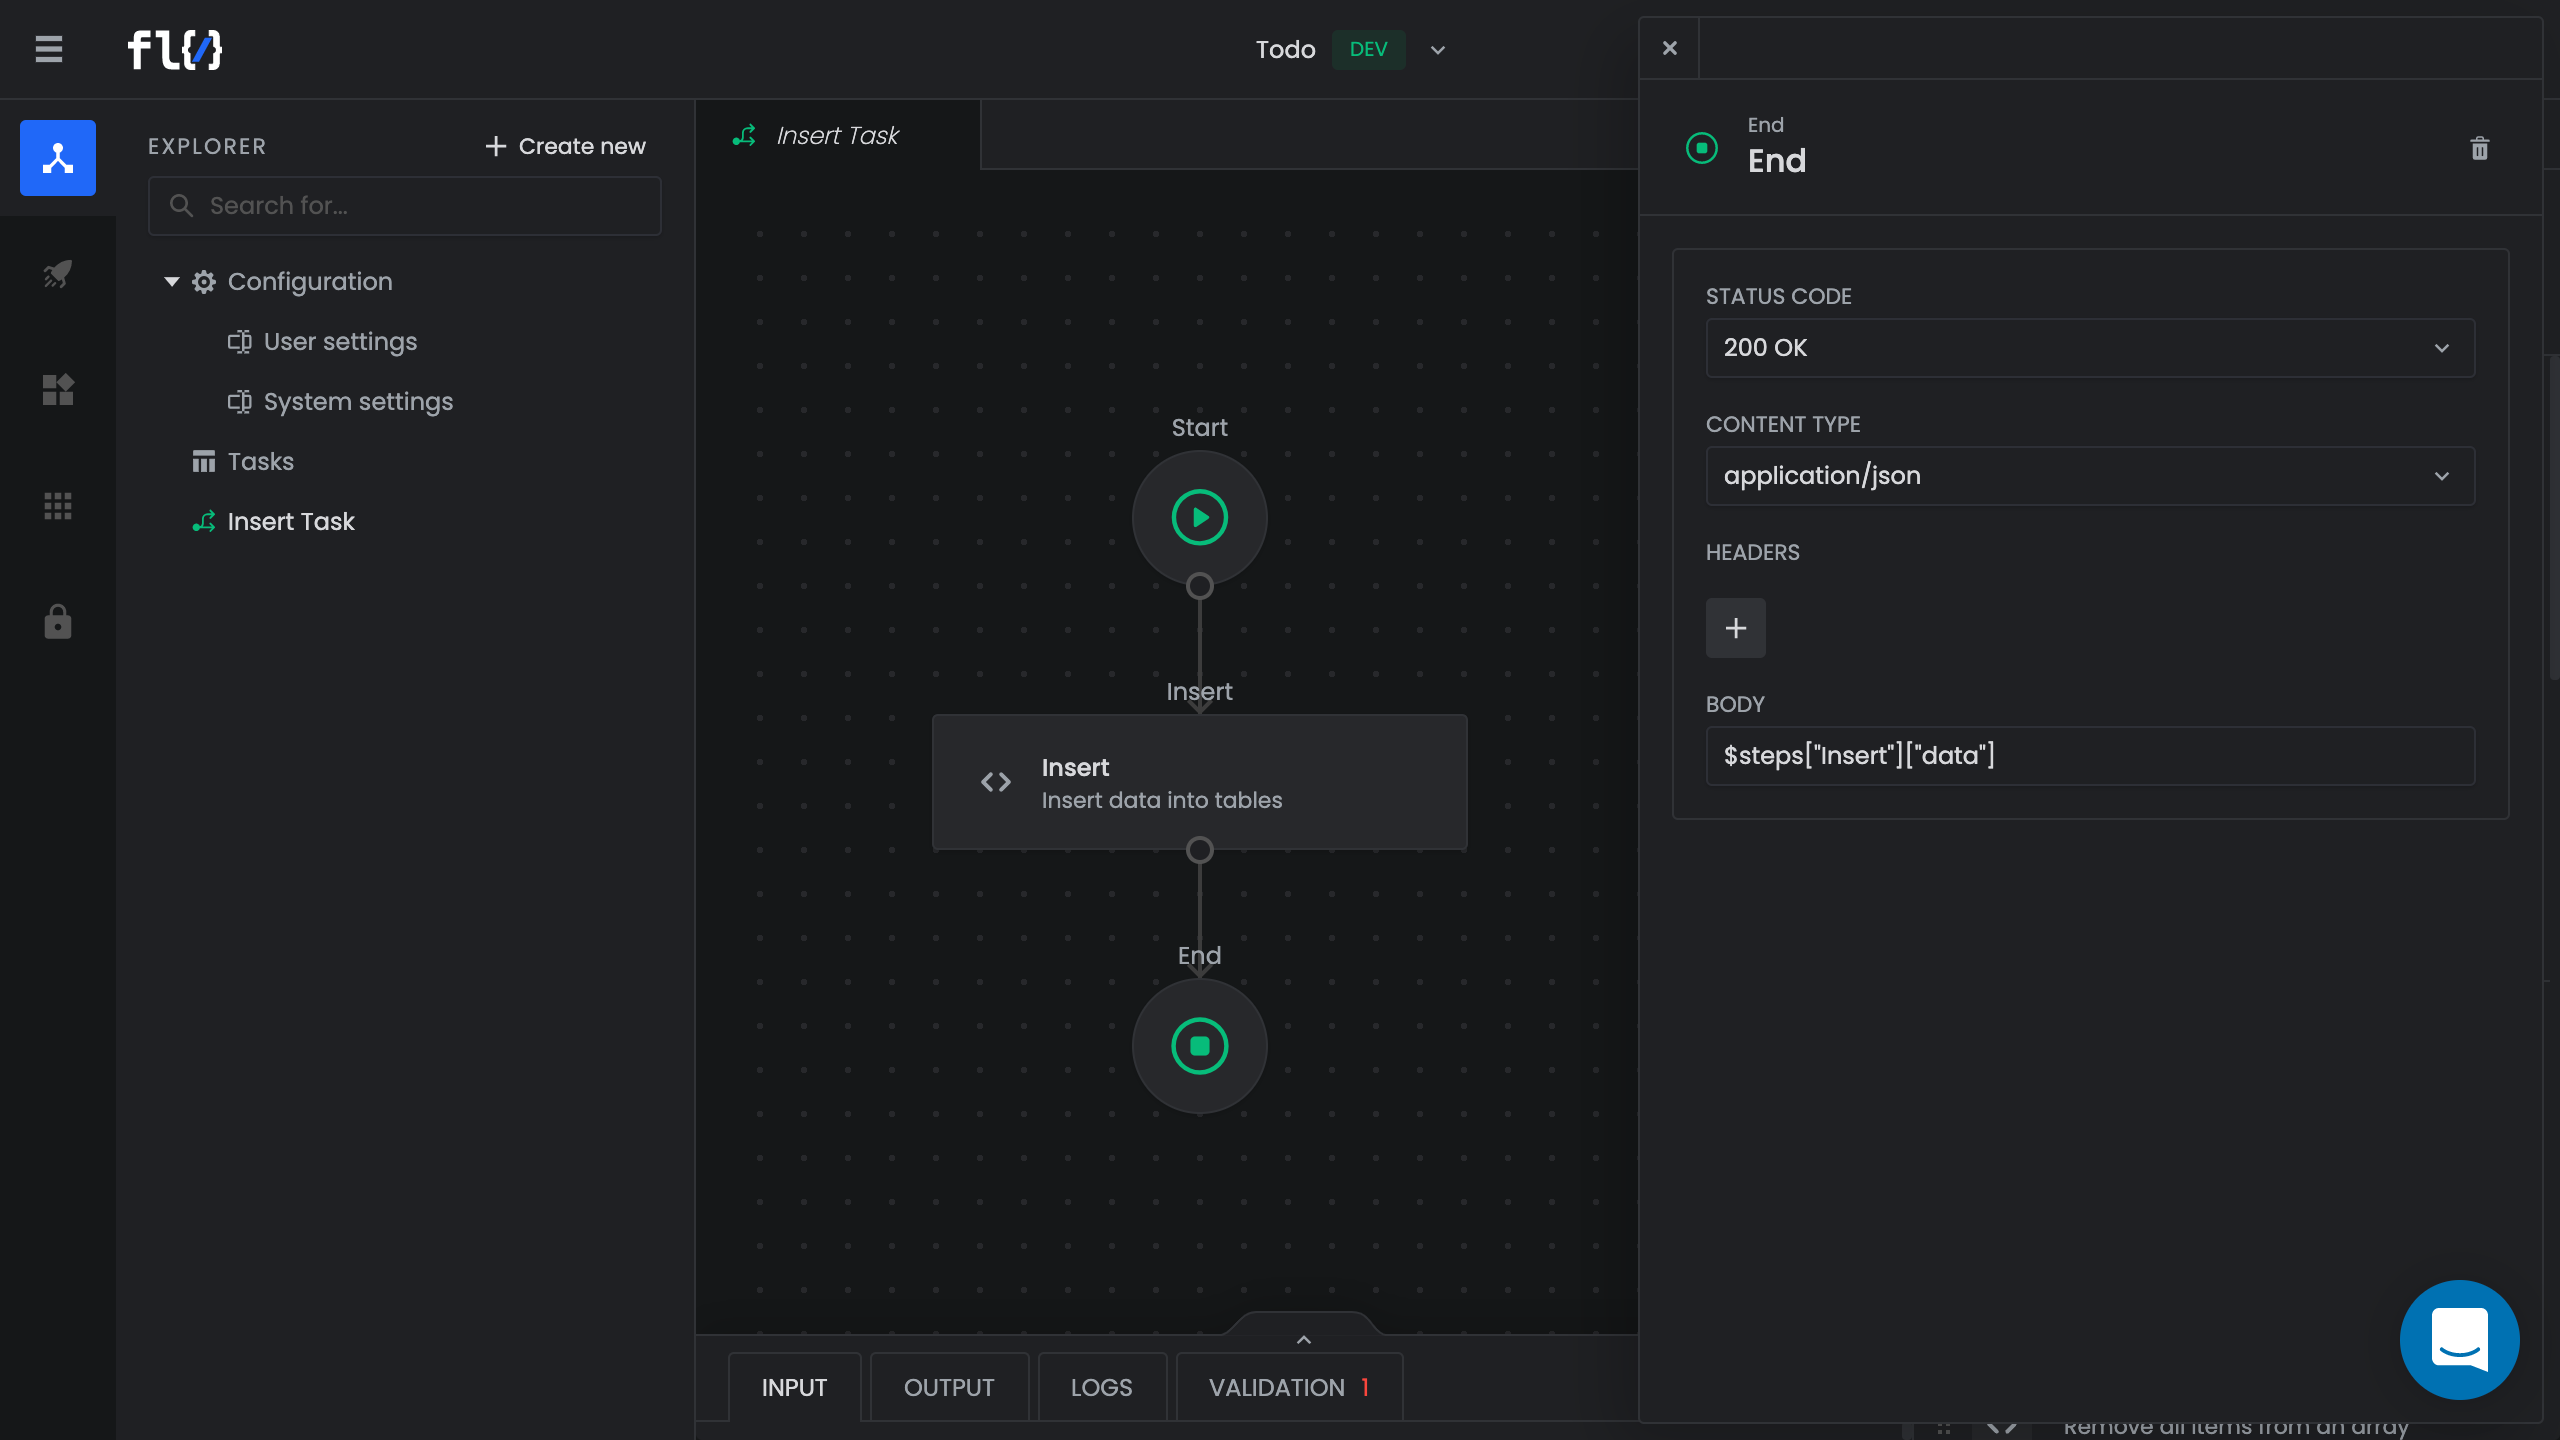Click the Insert node code brackets icon

coord(996,782)
